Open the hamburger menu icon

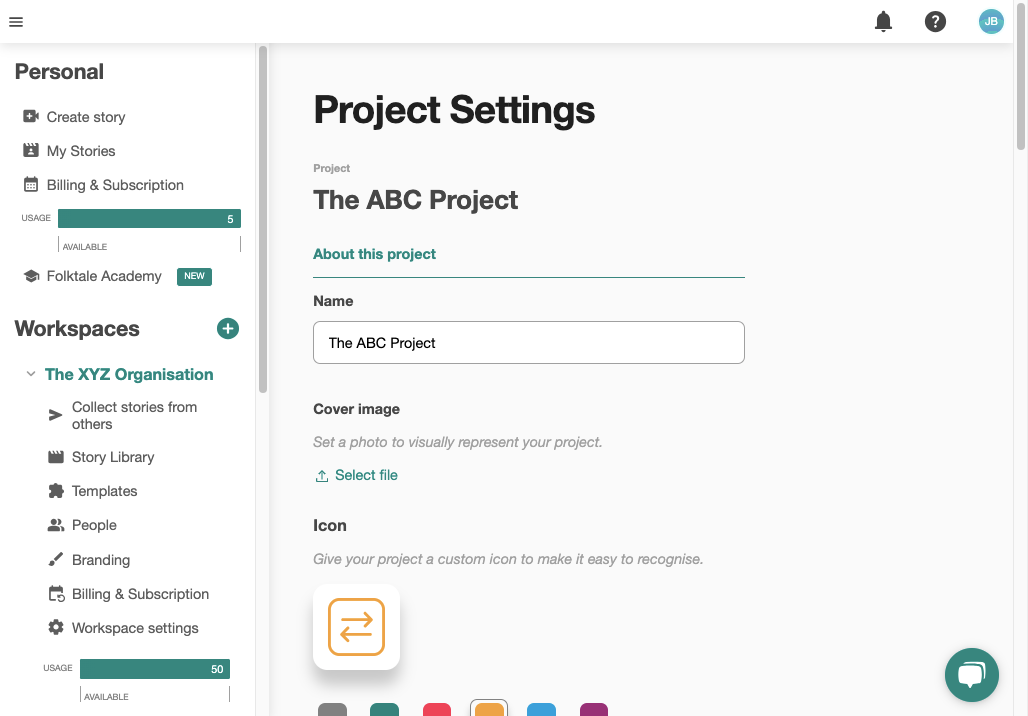point(16,22)
